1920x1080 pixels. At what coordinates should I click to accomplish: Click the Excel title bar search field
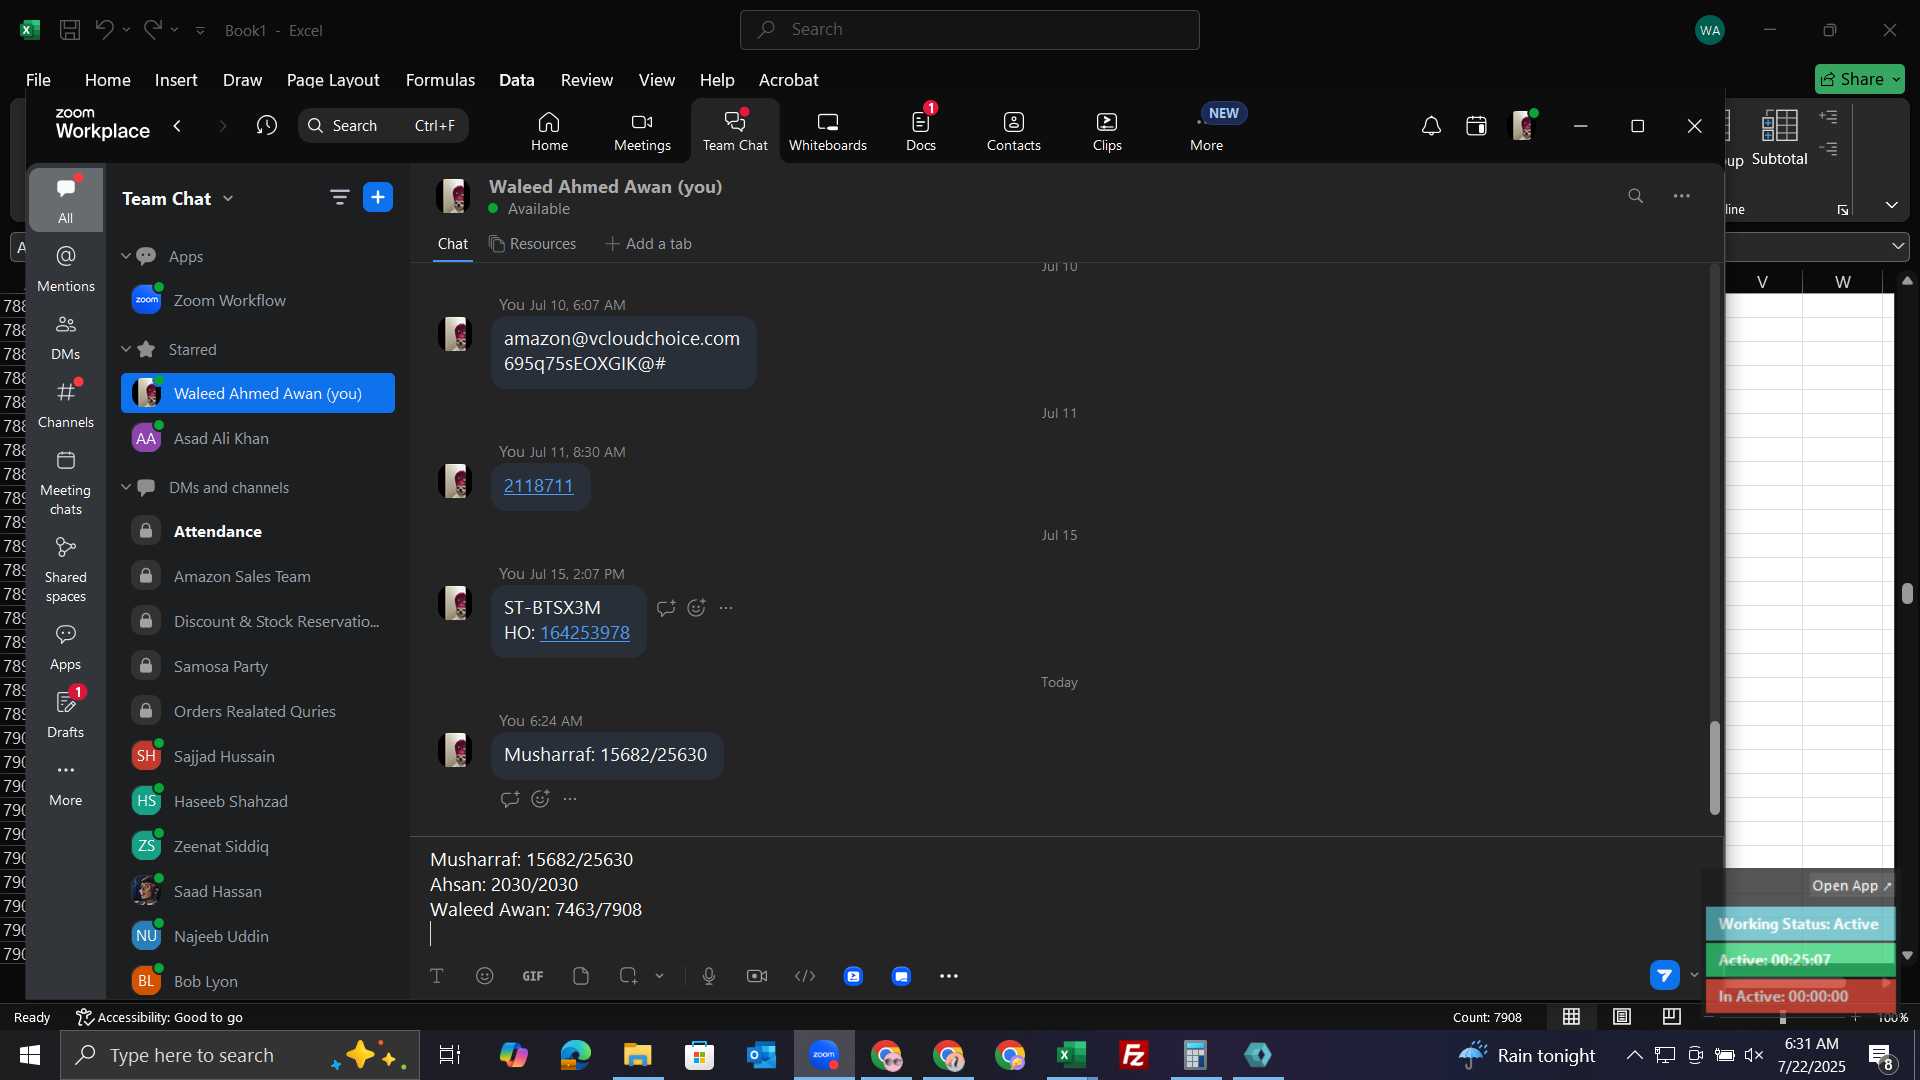point(969,30)
